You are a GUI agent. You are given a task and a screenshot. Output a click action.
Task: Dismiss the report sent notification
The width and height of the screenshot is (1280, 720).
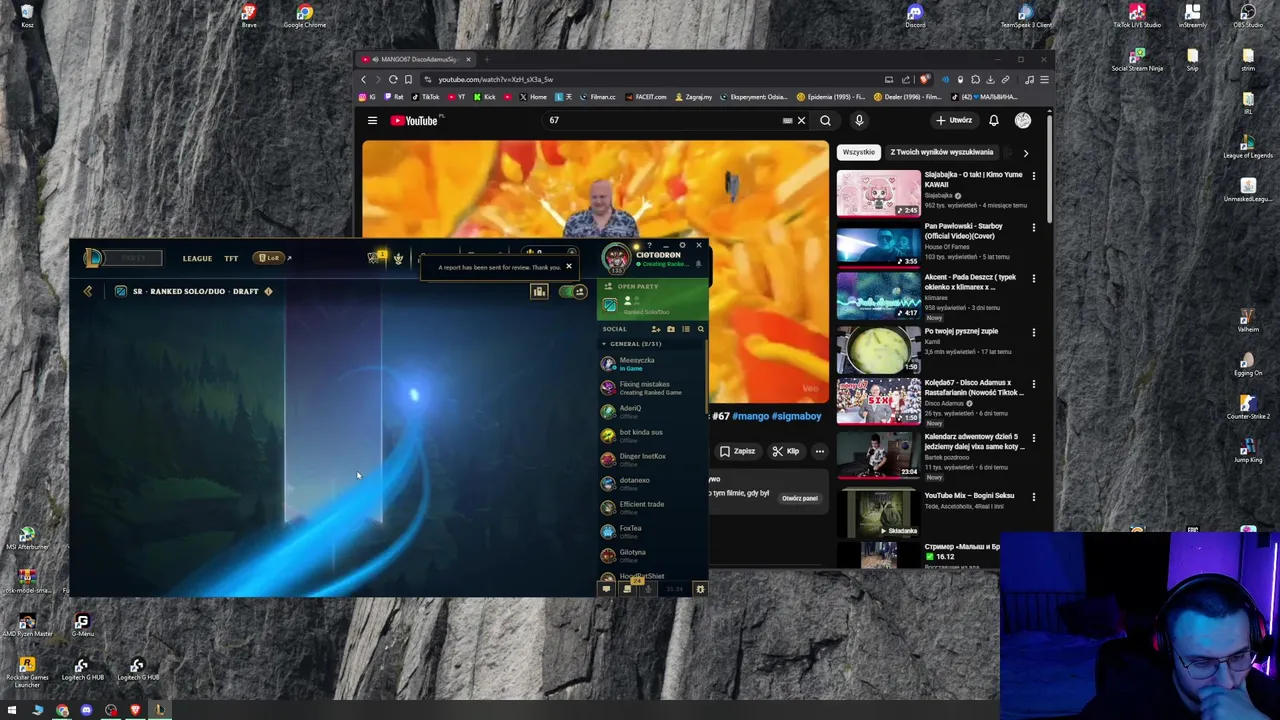coord(569,266)
